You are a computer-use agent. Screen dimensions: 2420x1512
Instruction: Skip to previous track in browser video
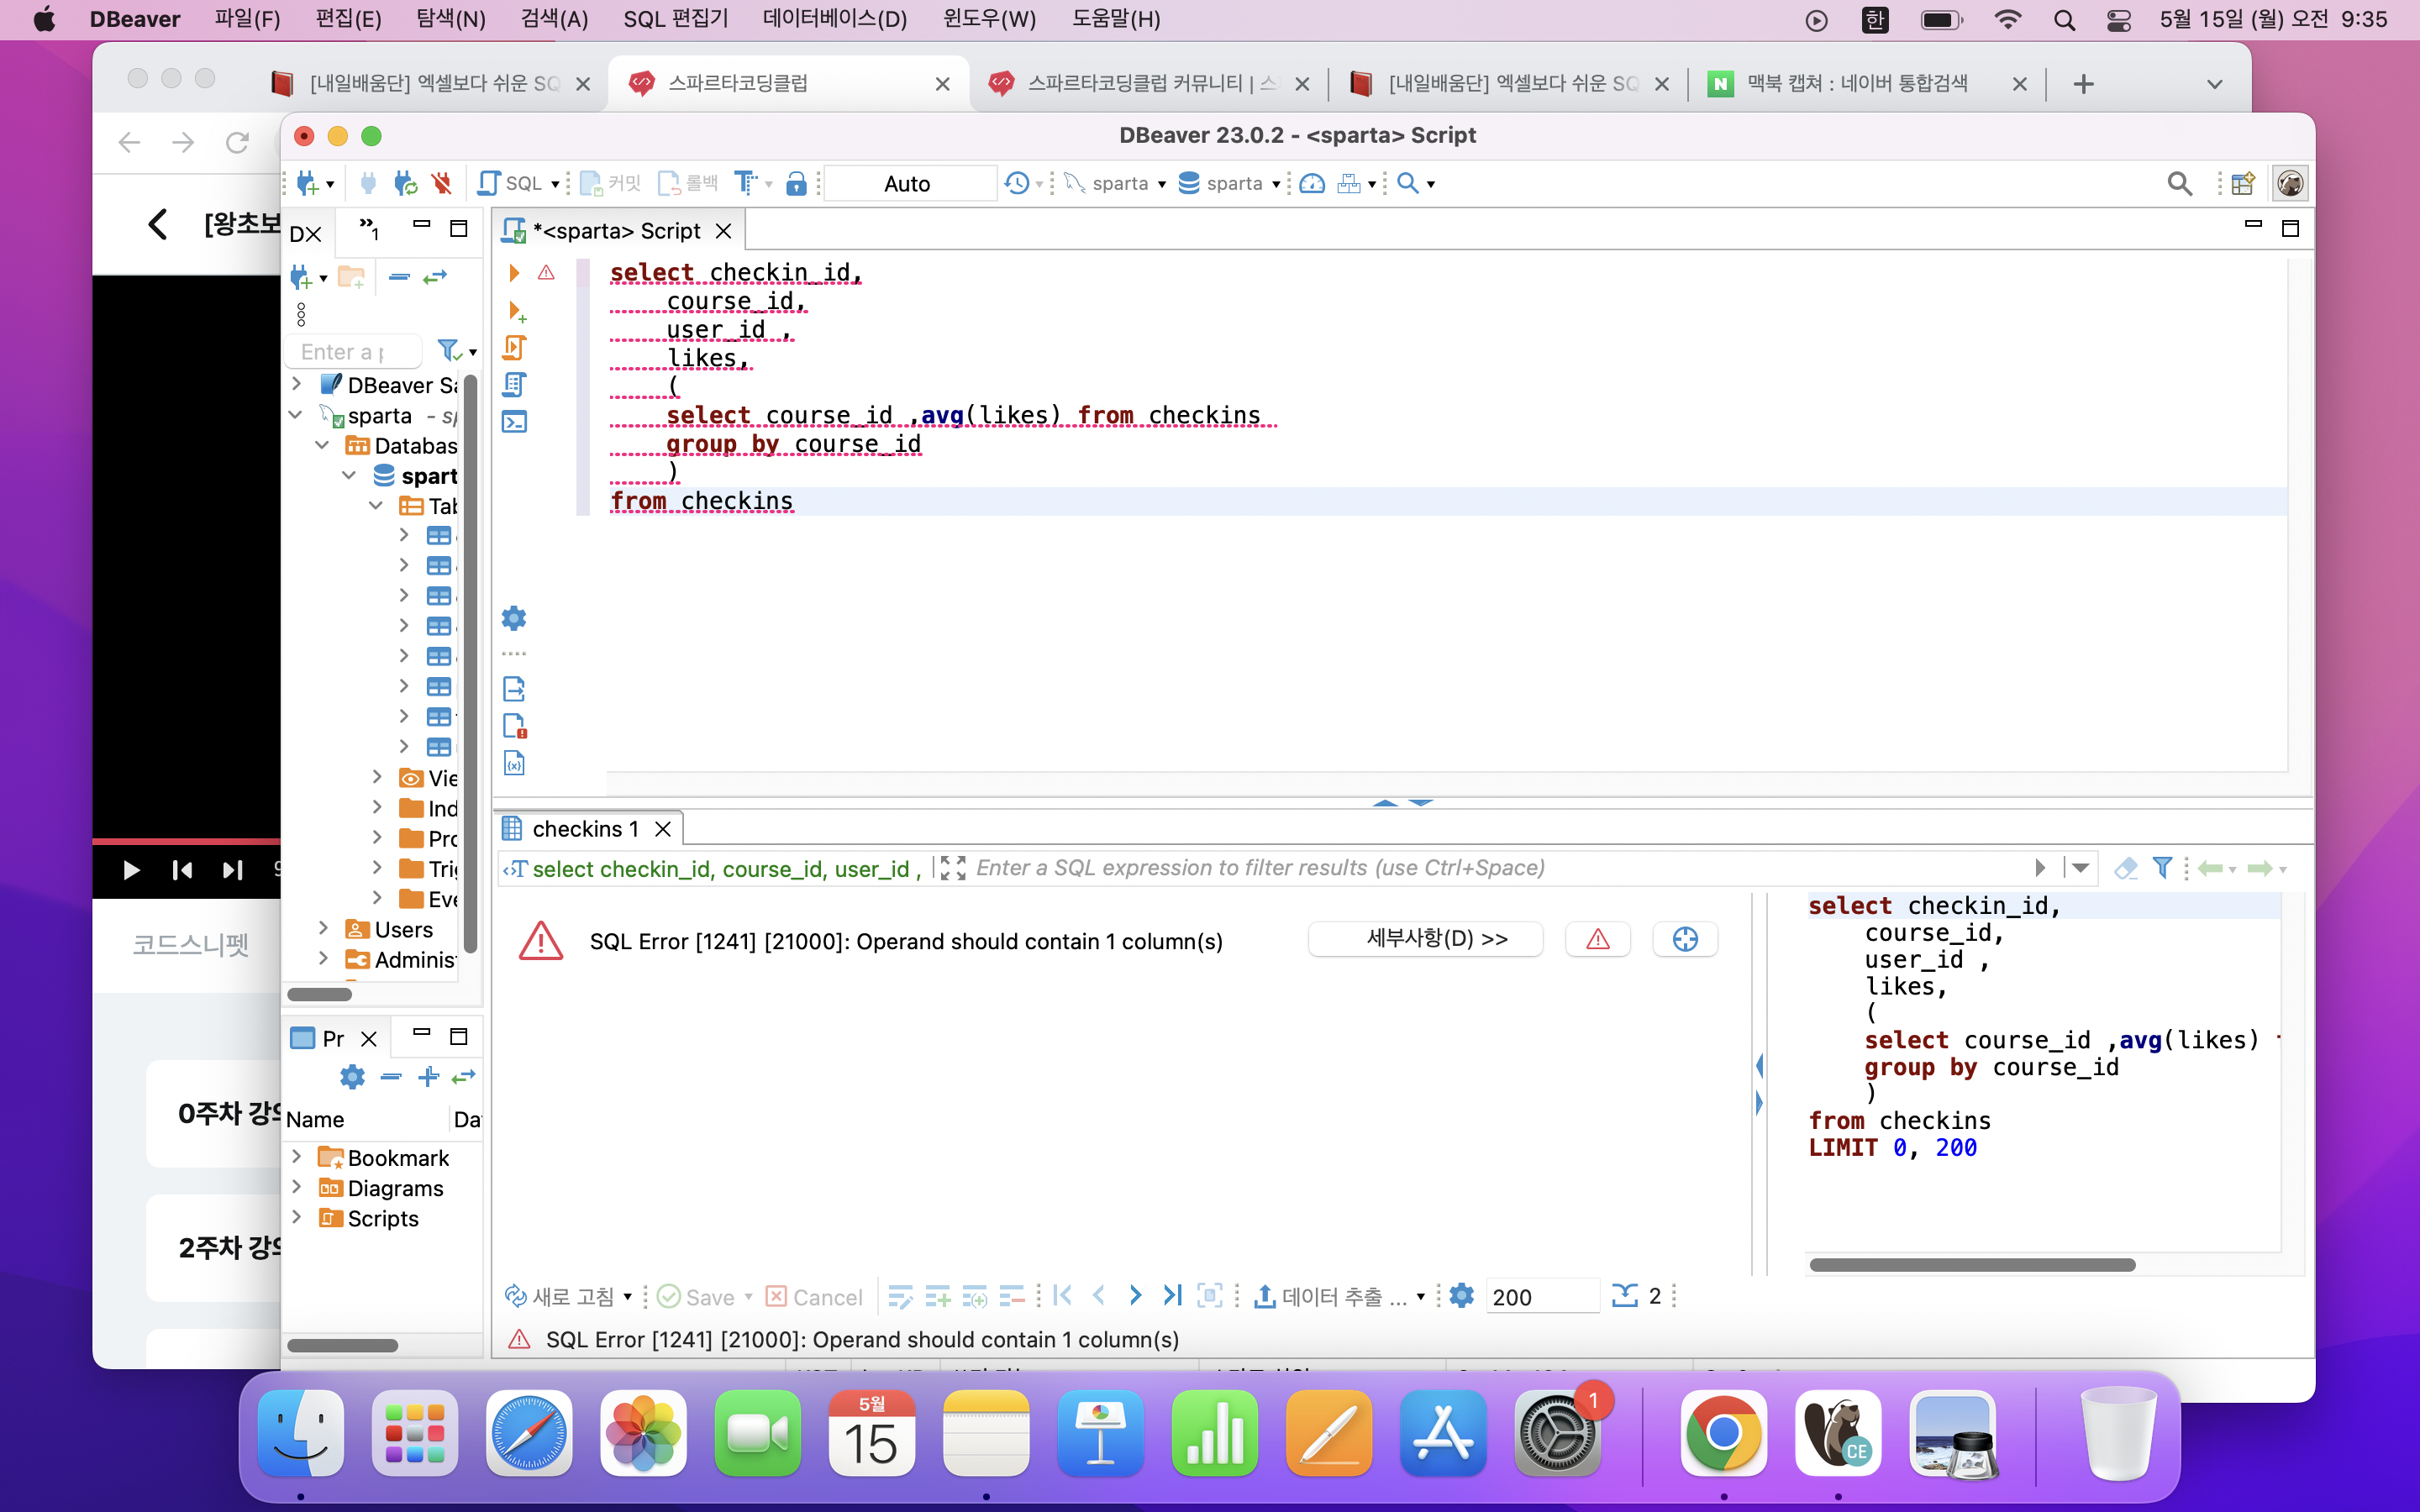pyautogui.click(x=181, y=870)
